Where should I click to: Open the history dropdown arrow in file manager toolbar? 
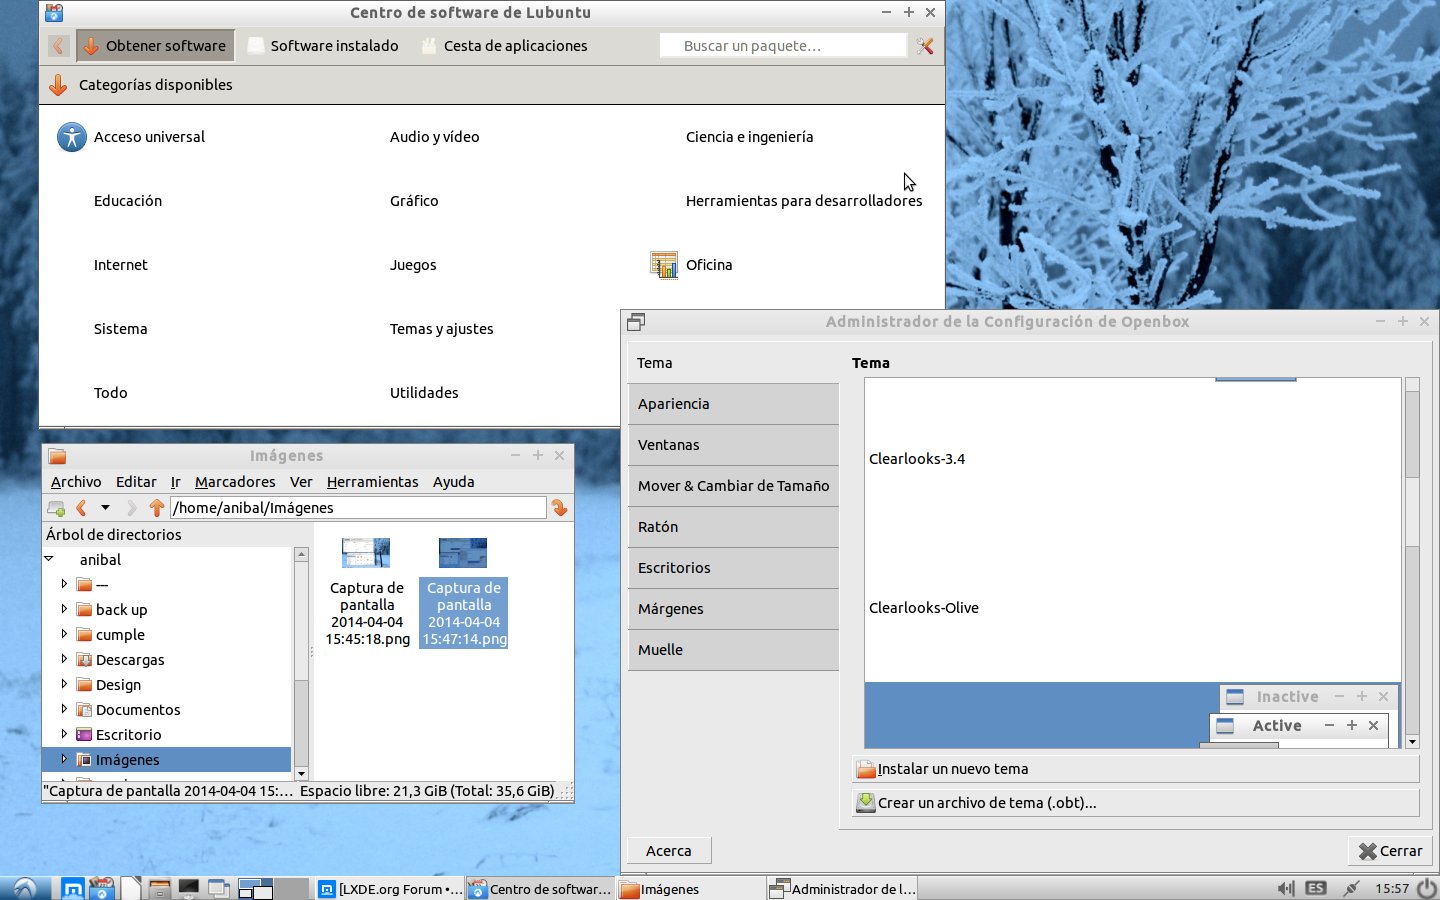click(105, 508)
